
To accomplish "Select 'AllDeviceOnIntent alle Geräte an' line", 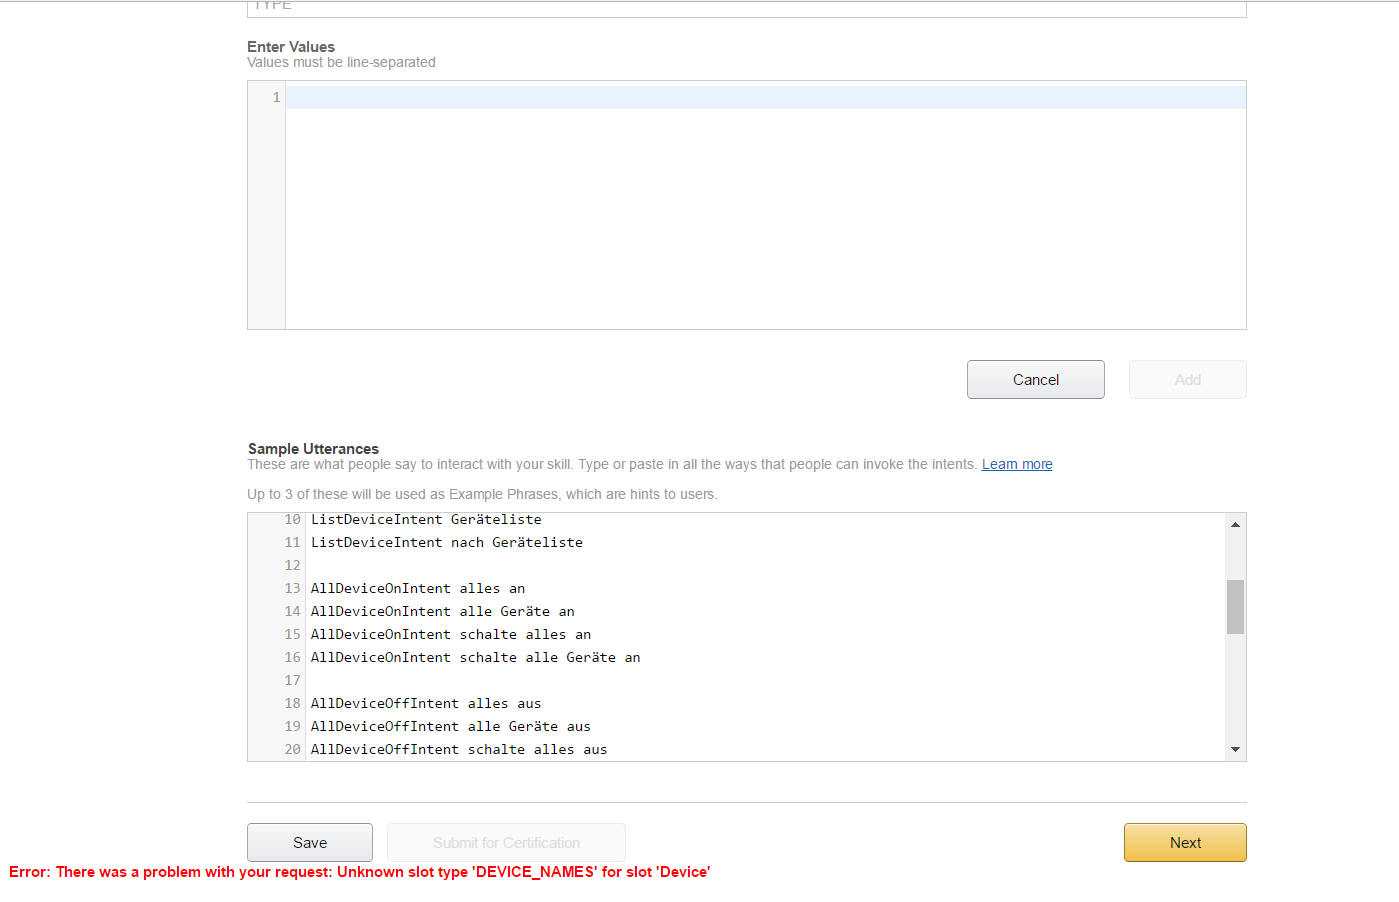I will [x=442, y=612].
